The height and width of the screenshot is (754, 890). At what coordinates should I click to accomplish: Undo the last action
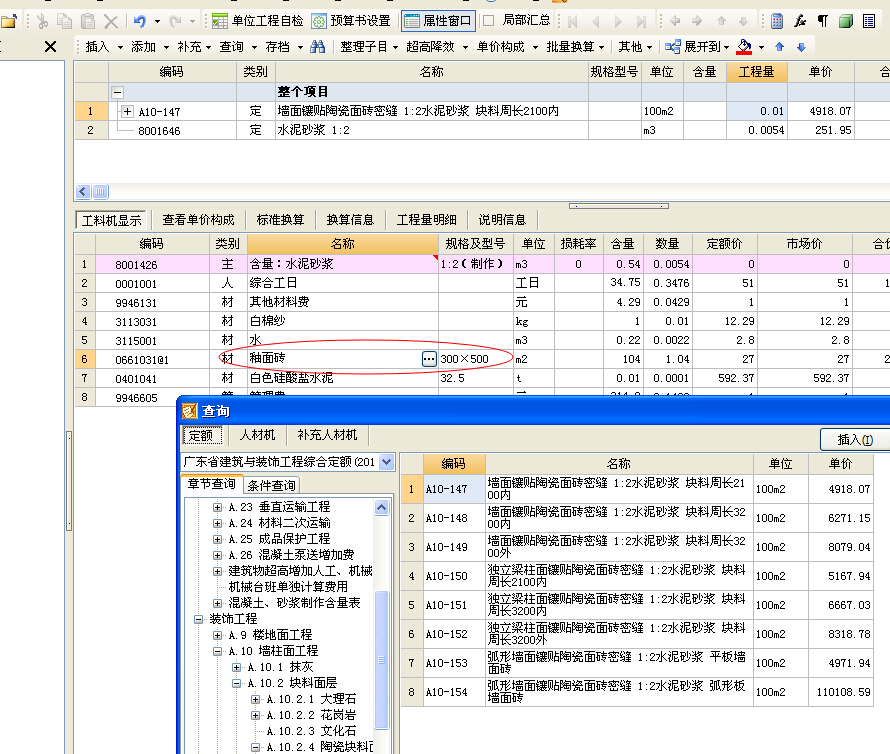click(140, 22)
